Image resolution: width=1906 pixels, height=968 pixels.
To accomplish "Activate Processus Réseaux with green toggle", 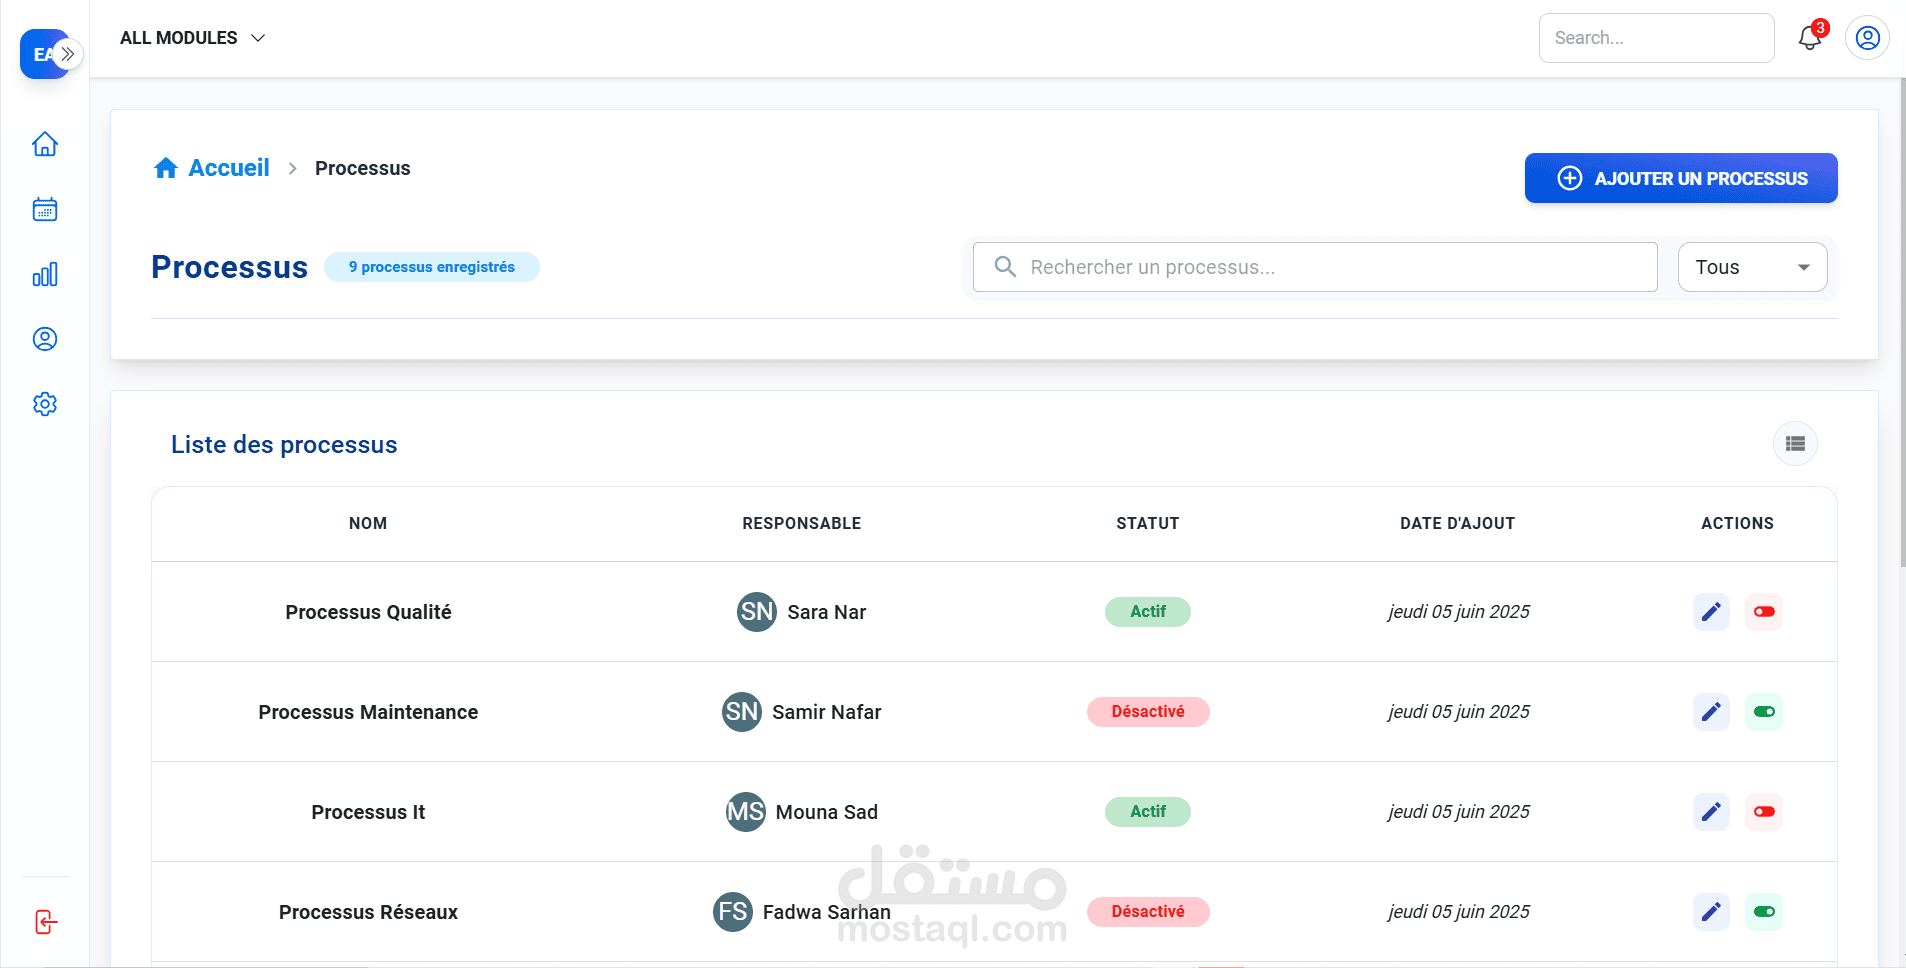I will 1764,912.
